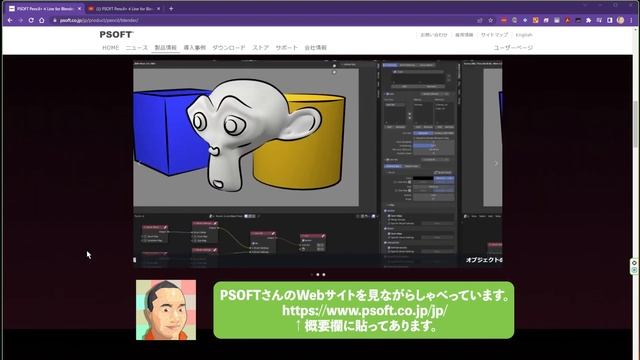Open the サポート menu item

click(287, 48)
